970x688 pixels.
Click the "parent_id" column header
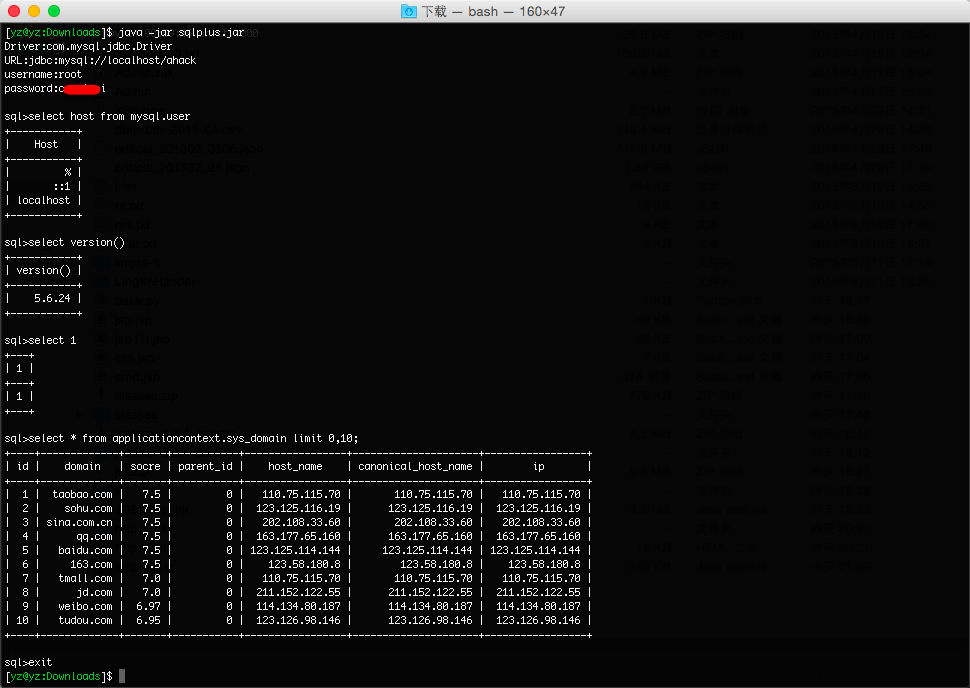point(205,466)
